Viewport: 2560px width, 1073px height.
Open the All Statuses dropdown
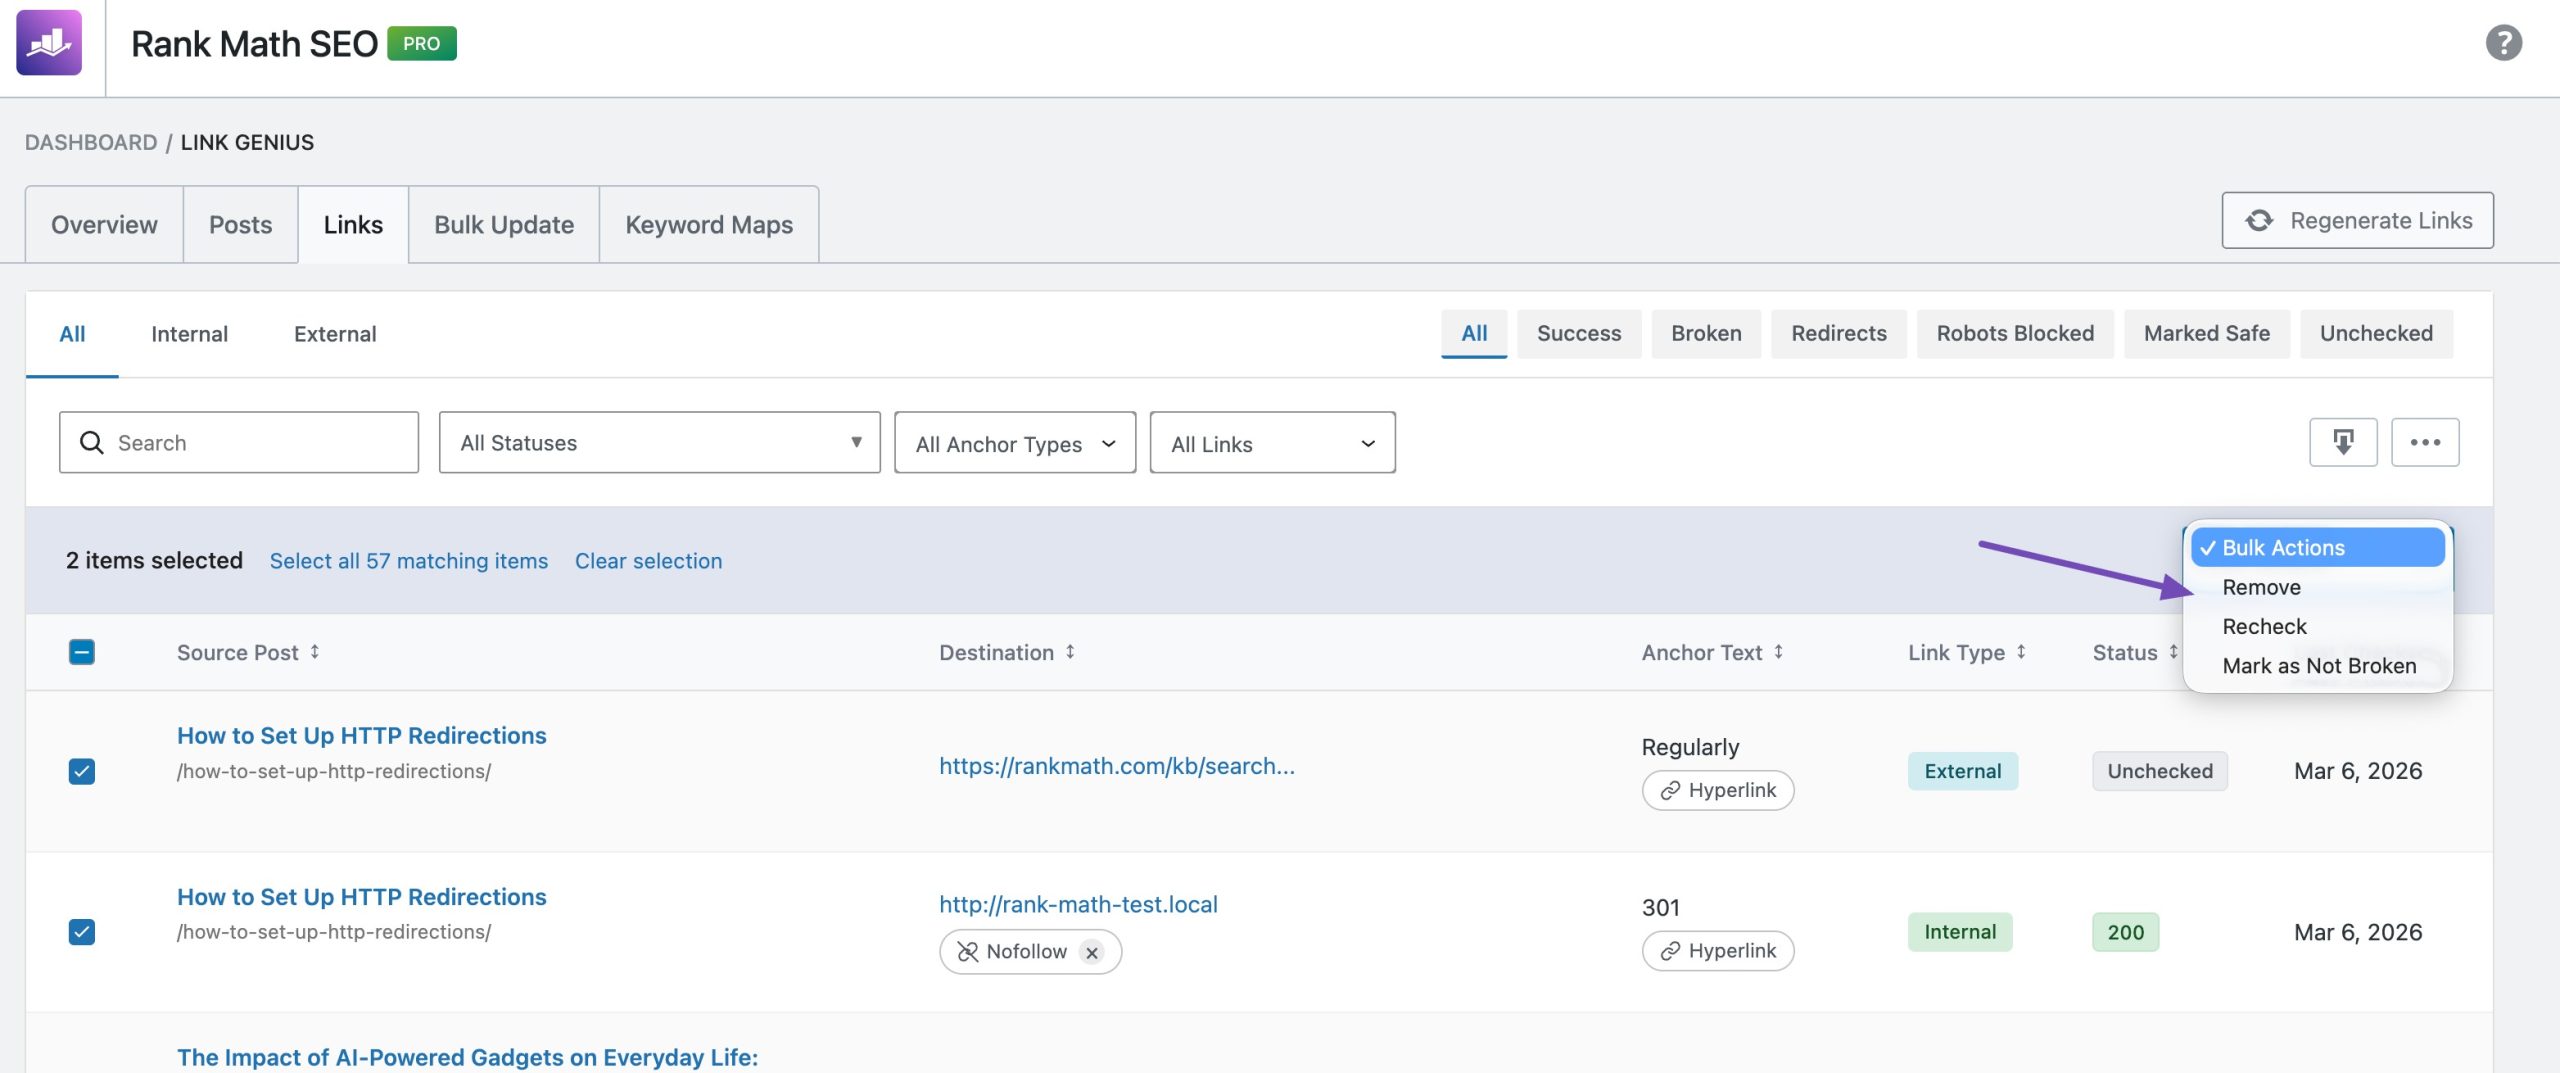pos(658,442)
